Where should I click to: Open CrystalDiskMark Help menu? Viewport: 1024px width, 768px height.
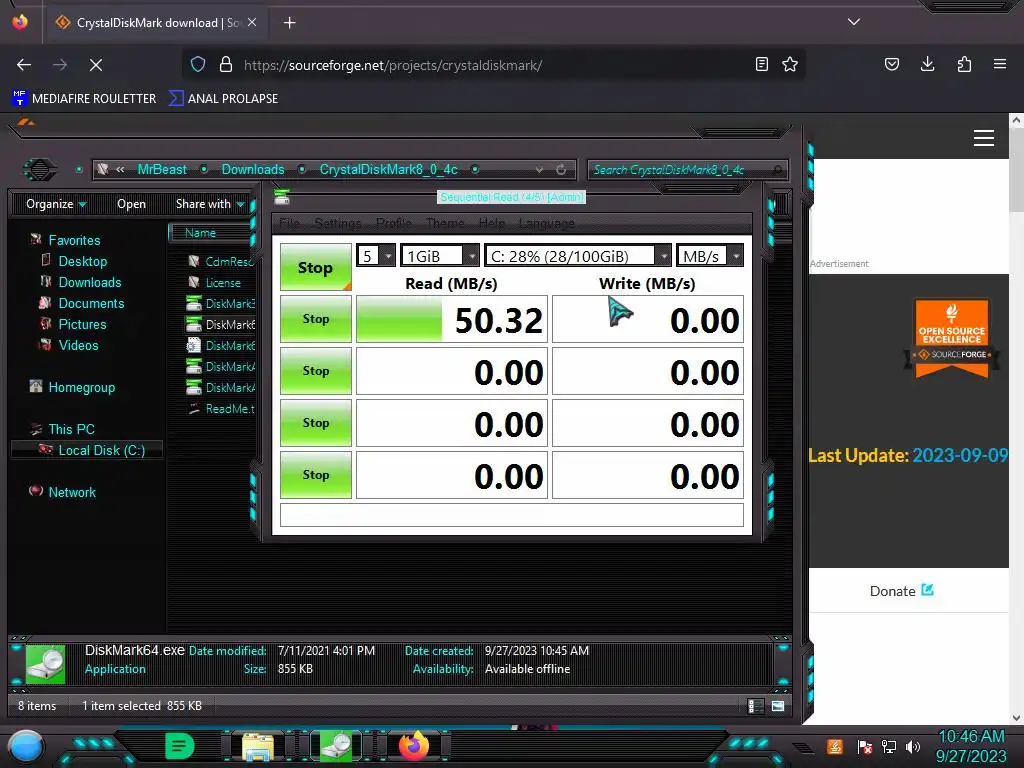492,223
